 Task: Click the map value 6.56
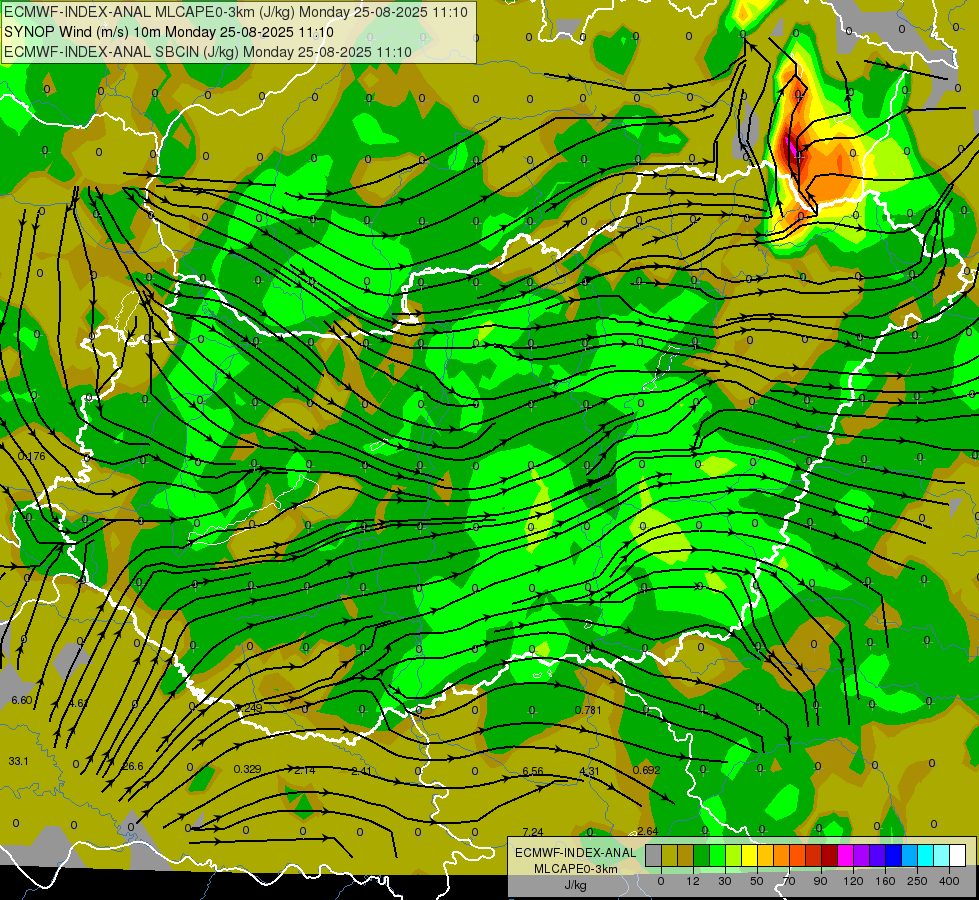[x=533, y=771]
